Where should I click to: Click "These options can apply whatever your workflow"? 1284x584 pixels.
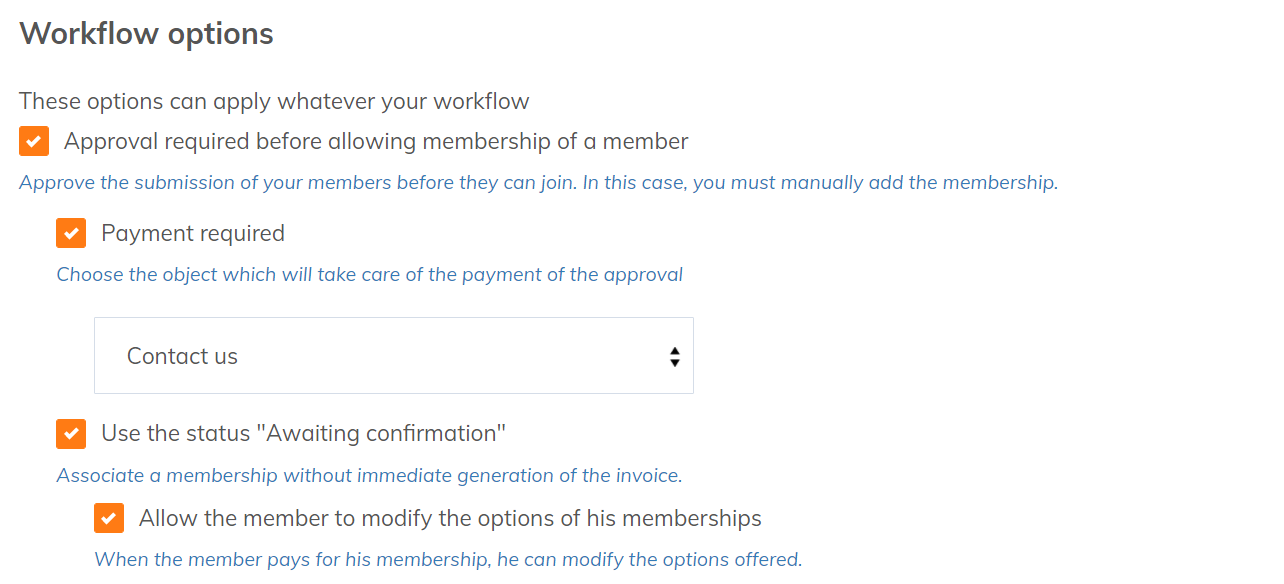(274, 101)
